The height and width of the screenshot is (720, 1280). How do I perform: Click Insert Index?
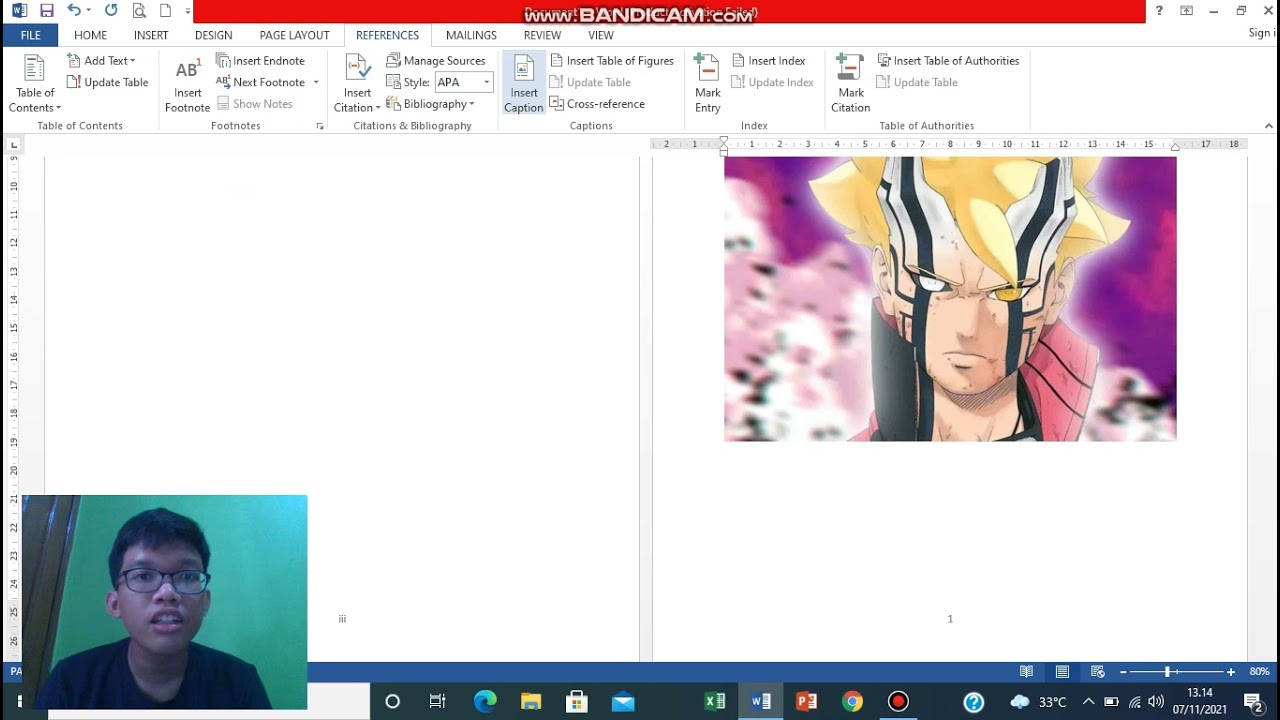pyautogui.click(x=768, y=61)
